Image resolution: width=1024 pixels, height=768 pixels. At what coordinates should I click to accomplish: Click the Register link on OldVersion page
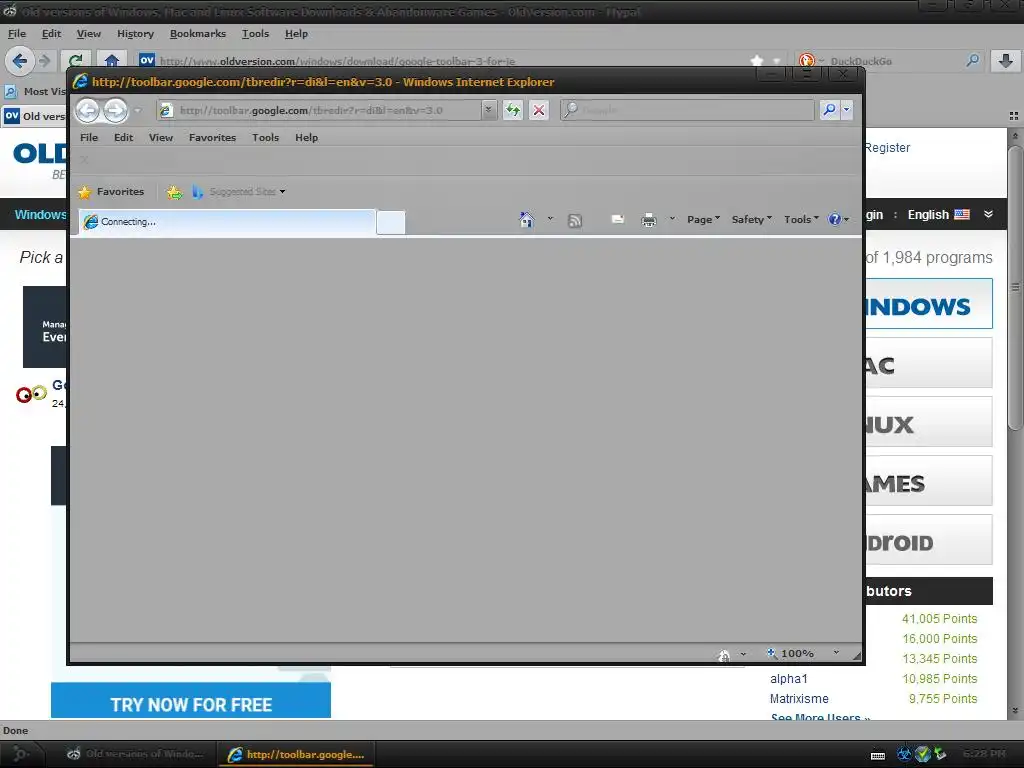click(887, 148)
